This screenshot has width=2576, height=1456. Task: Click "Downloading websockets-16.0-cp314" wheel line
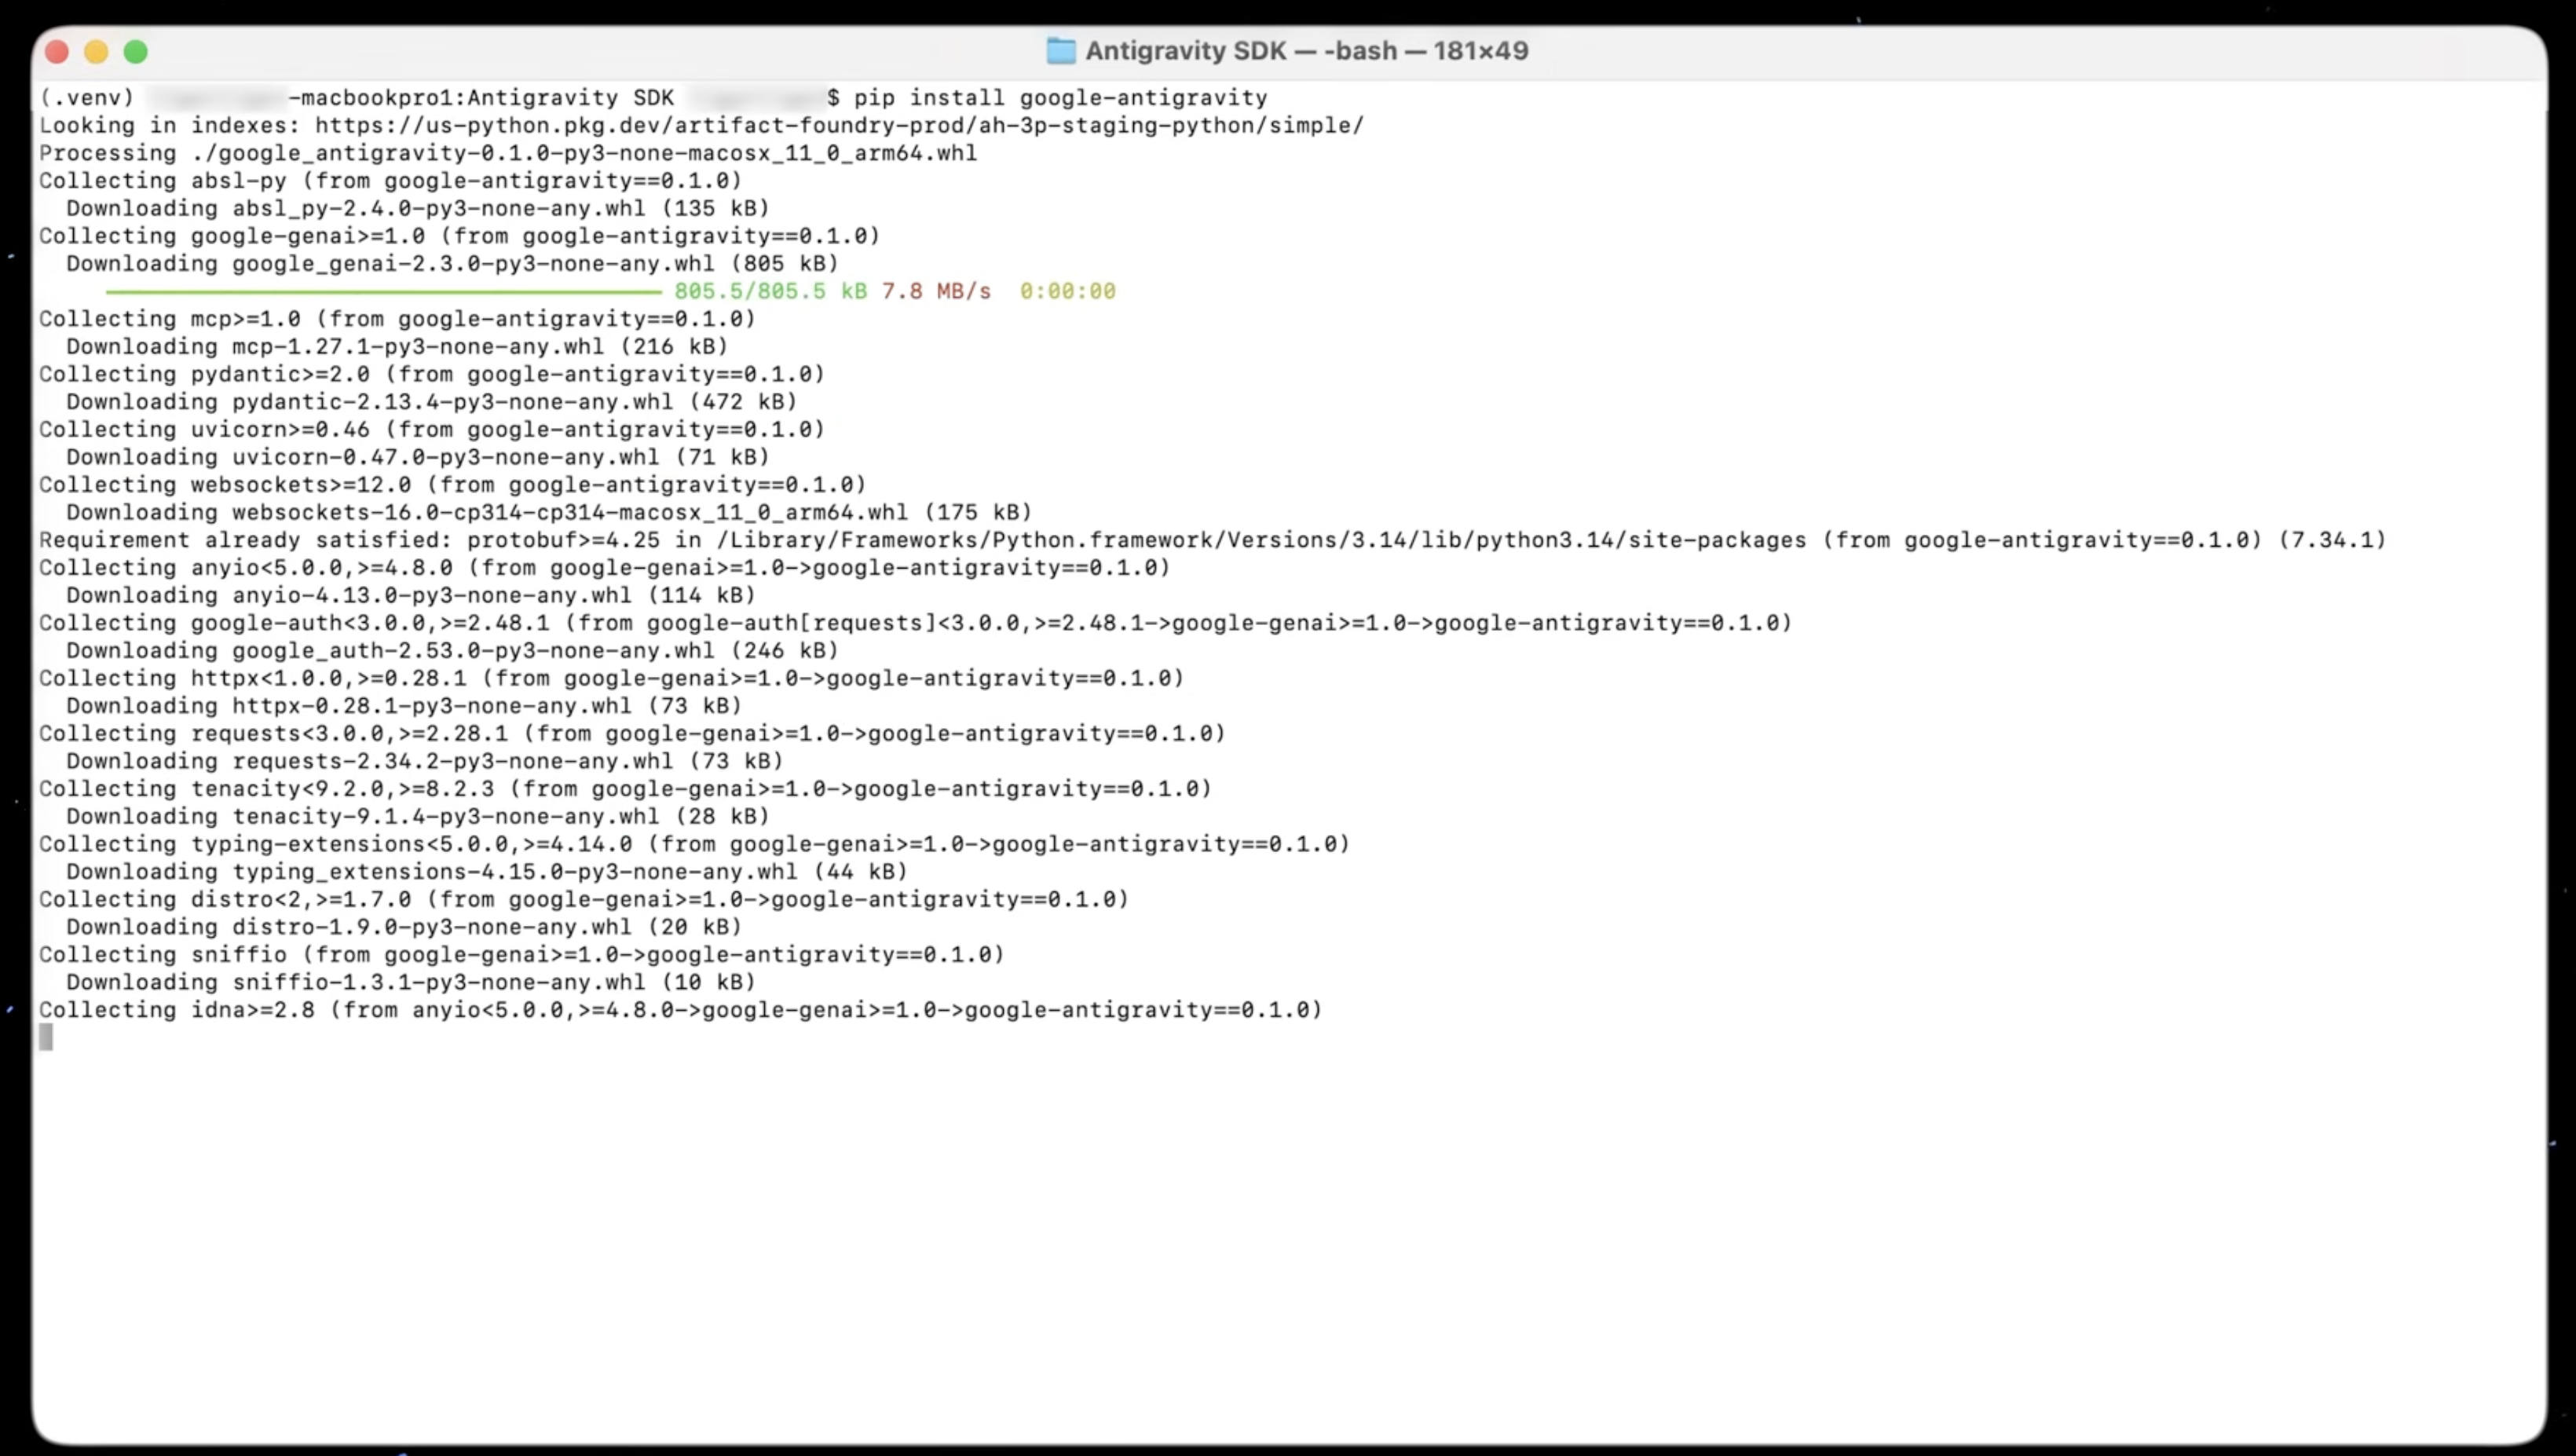tap(549, 513)
